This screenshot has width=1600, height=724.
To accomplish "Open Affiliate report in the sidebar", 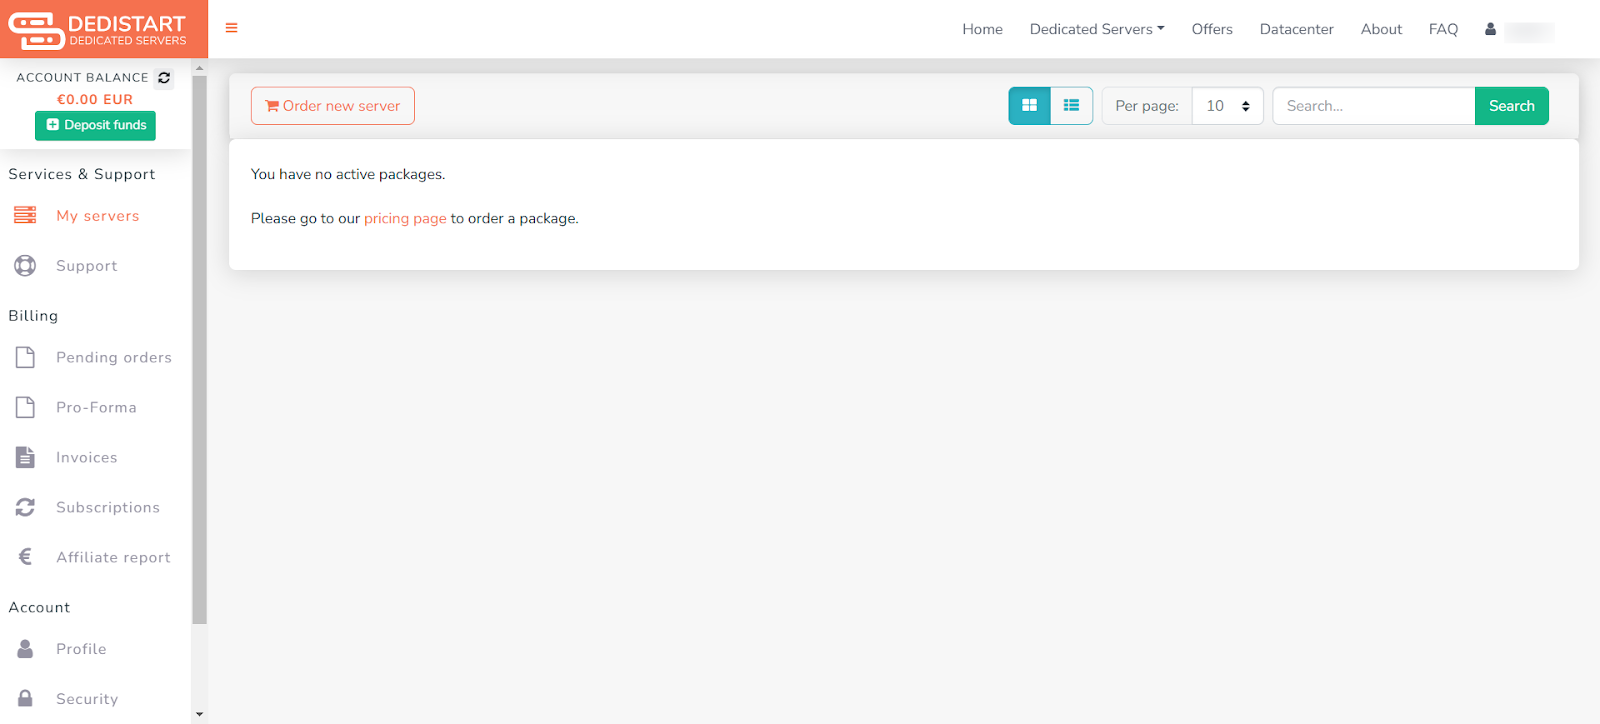I will pyautogui.click(x=113, y=558).
